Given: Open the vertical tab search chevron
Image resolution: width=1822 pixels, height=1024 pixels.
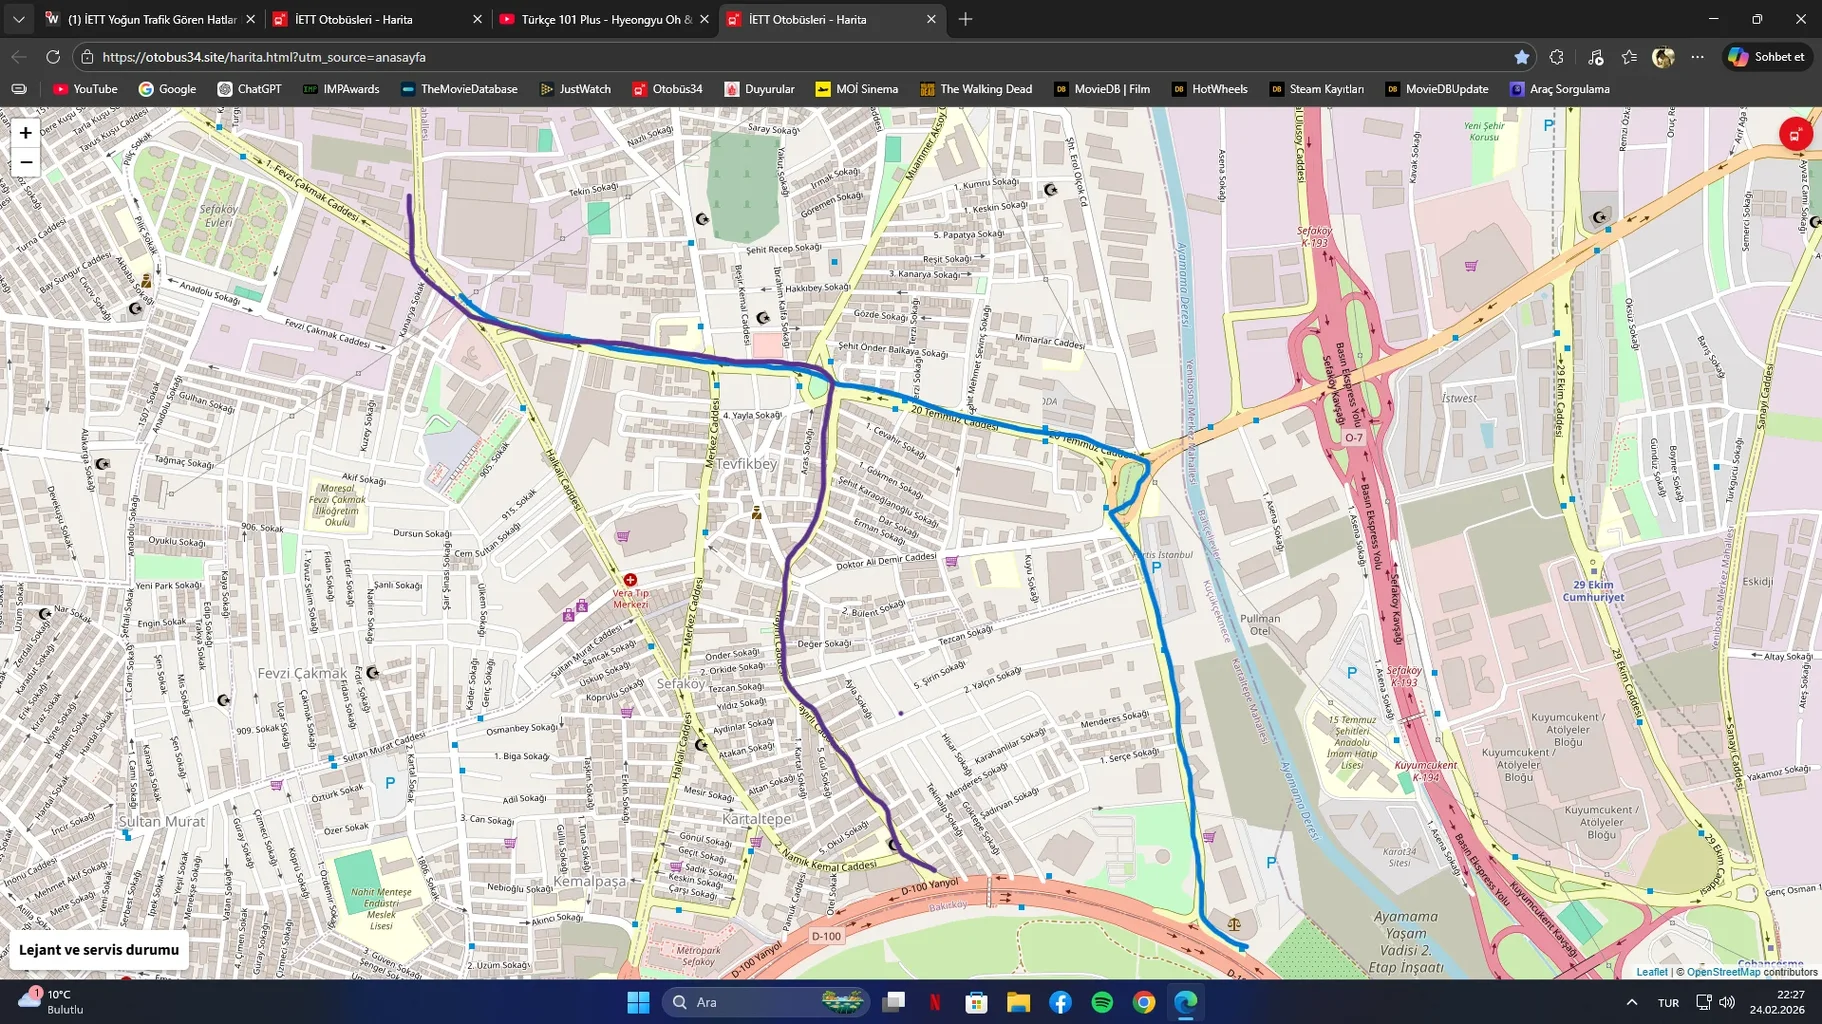Looking at the screenshot, I should coord(17,18).
